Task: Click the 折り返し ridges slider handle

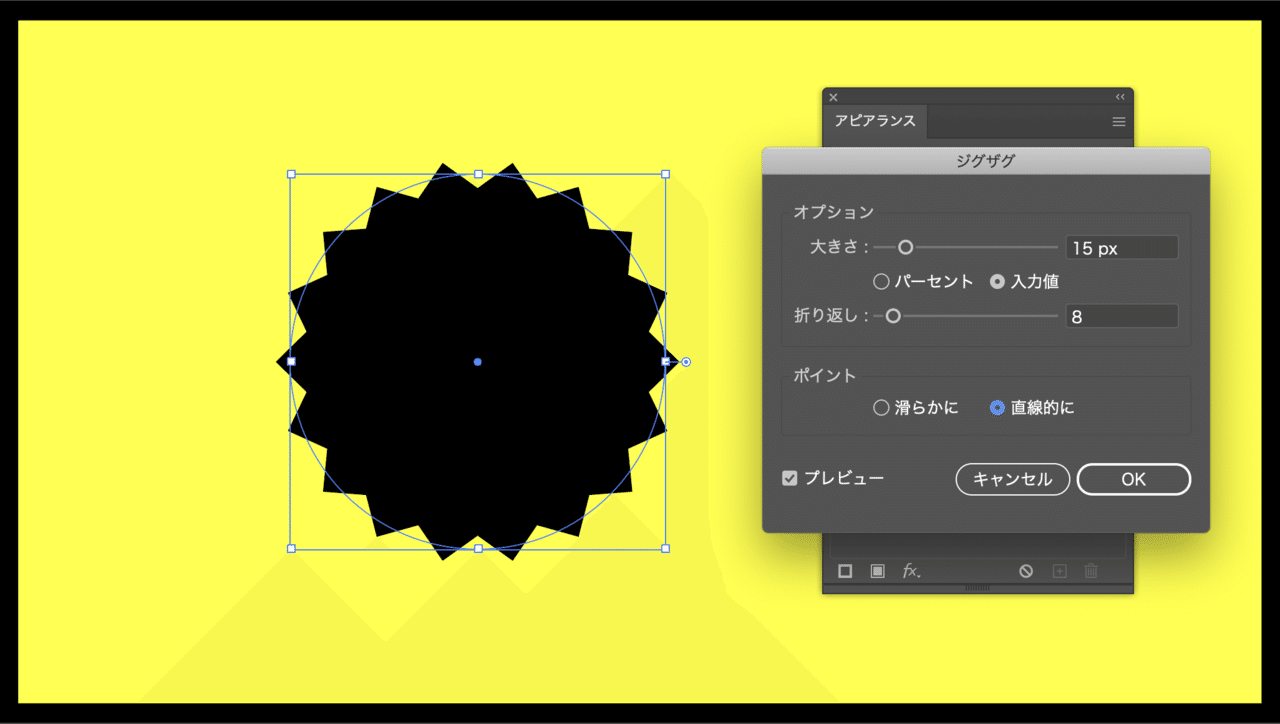Action: point(893,315)
